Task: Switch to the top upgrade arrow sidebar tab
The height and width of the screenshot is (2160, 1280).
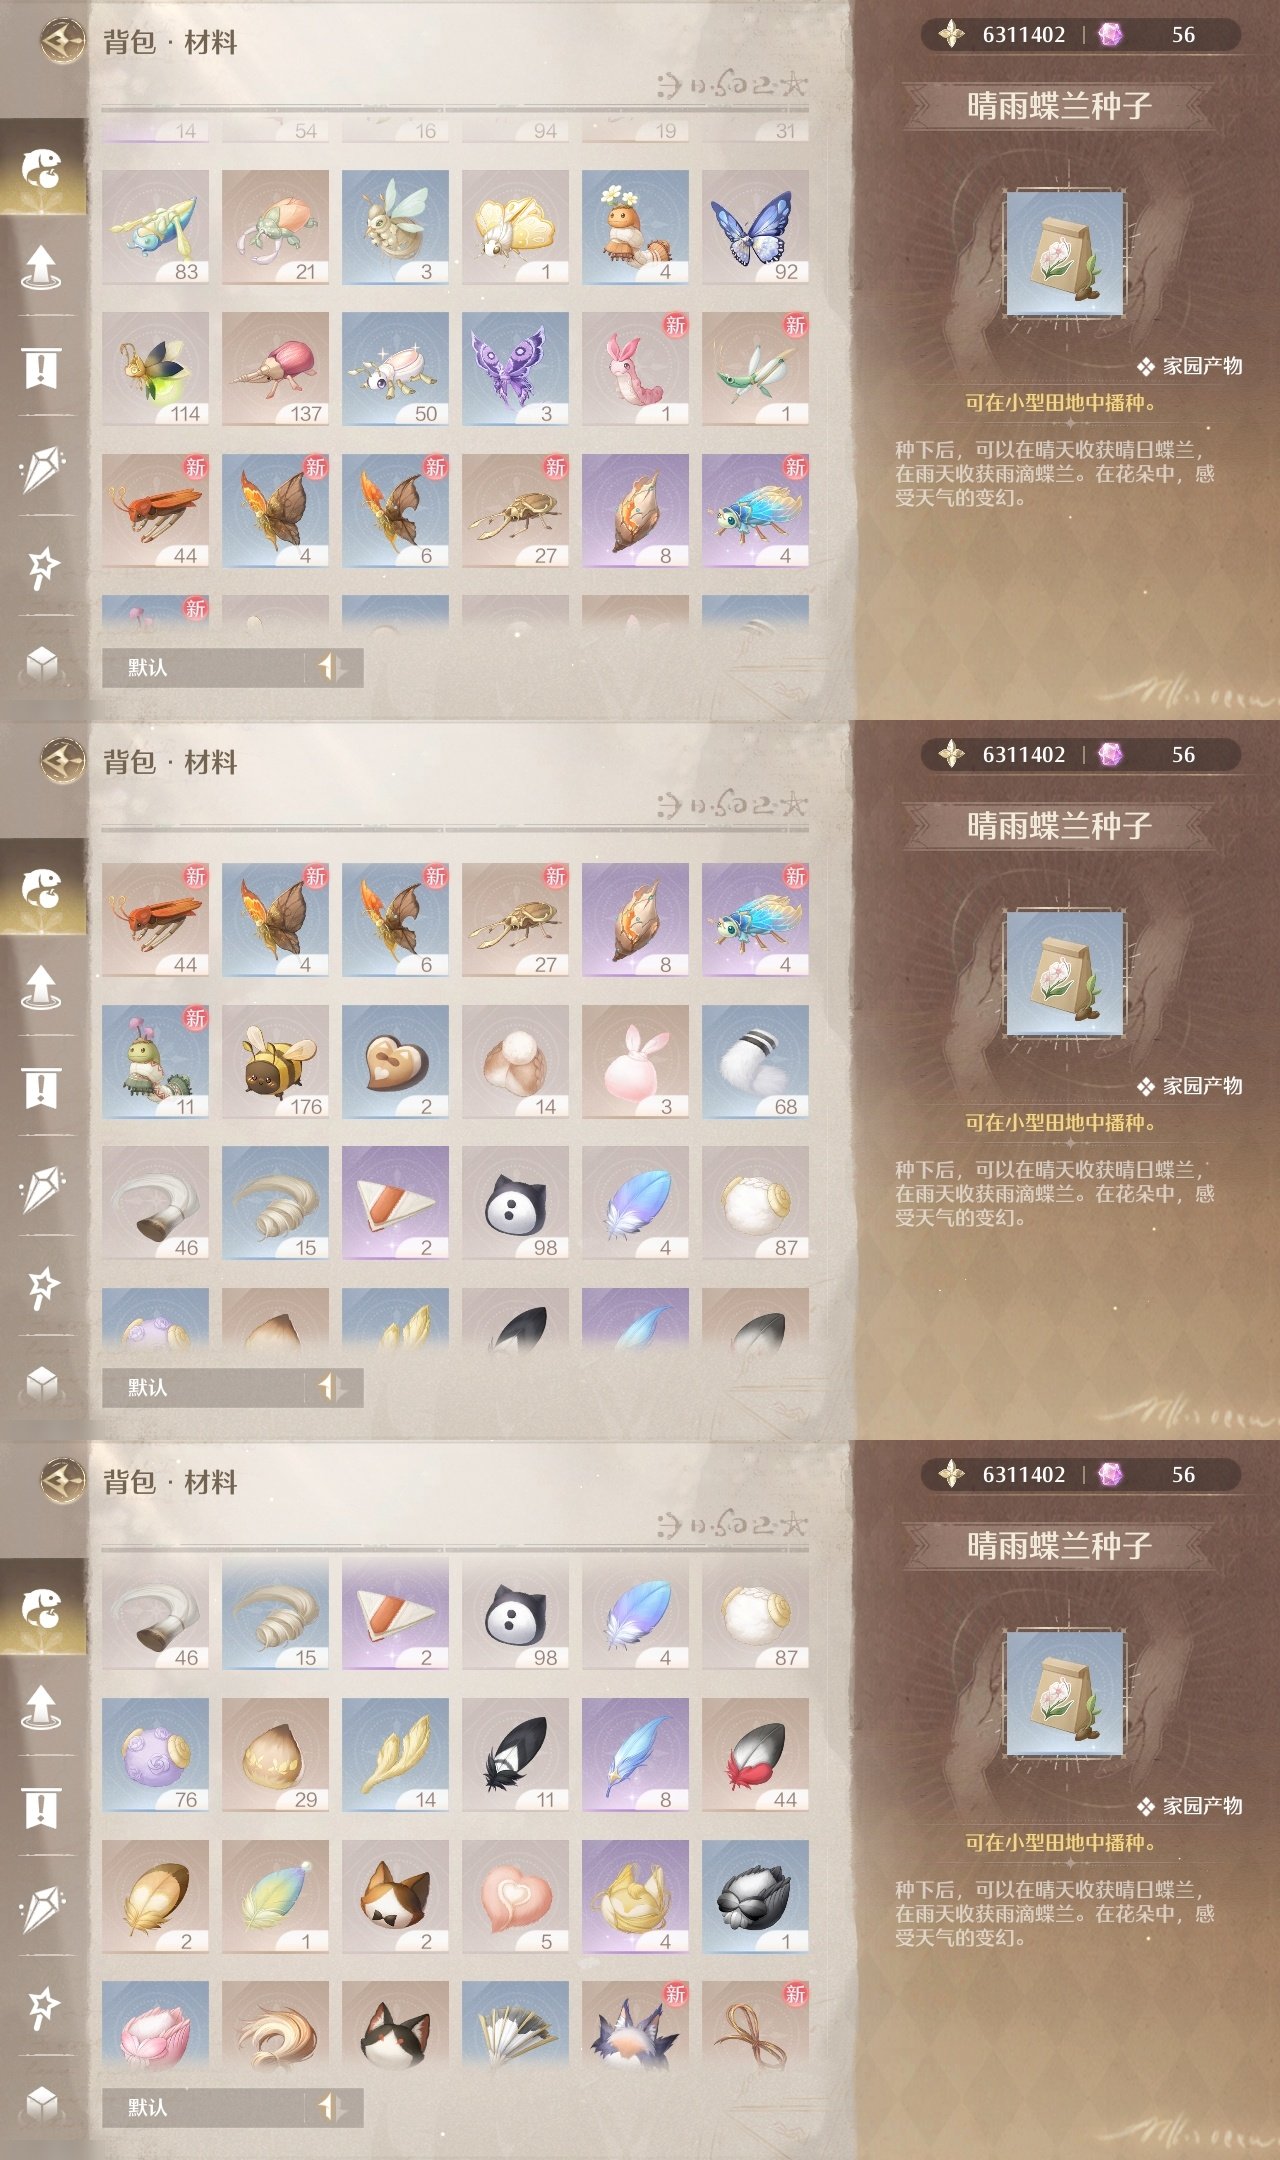Action: click(42, 267)
